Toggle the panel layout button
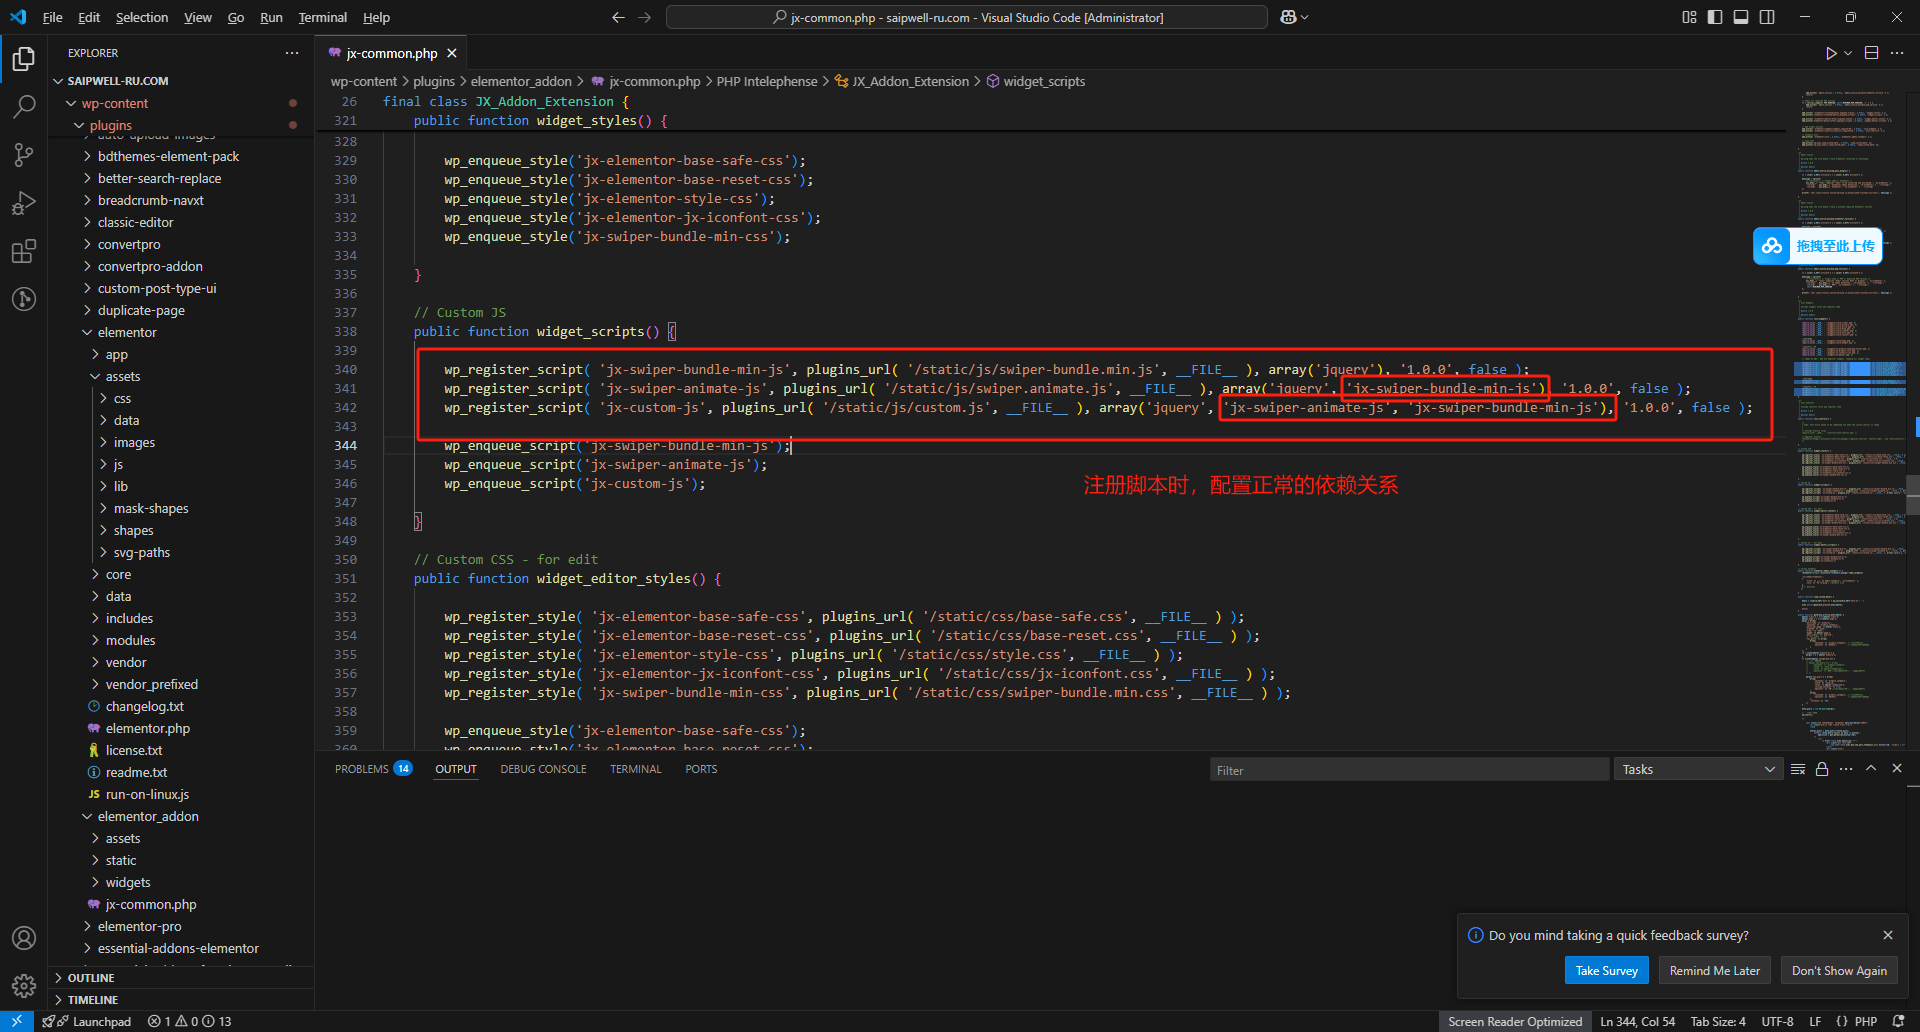The image size is (1920, 1032). click(1741, 17)
